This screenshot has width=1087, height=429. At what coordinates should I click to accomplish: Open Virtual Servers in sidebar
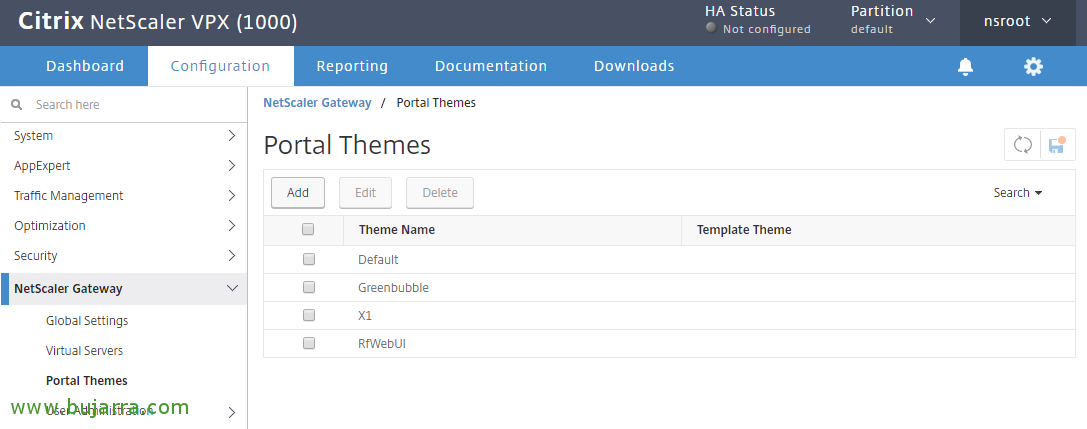point(84,351)
